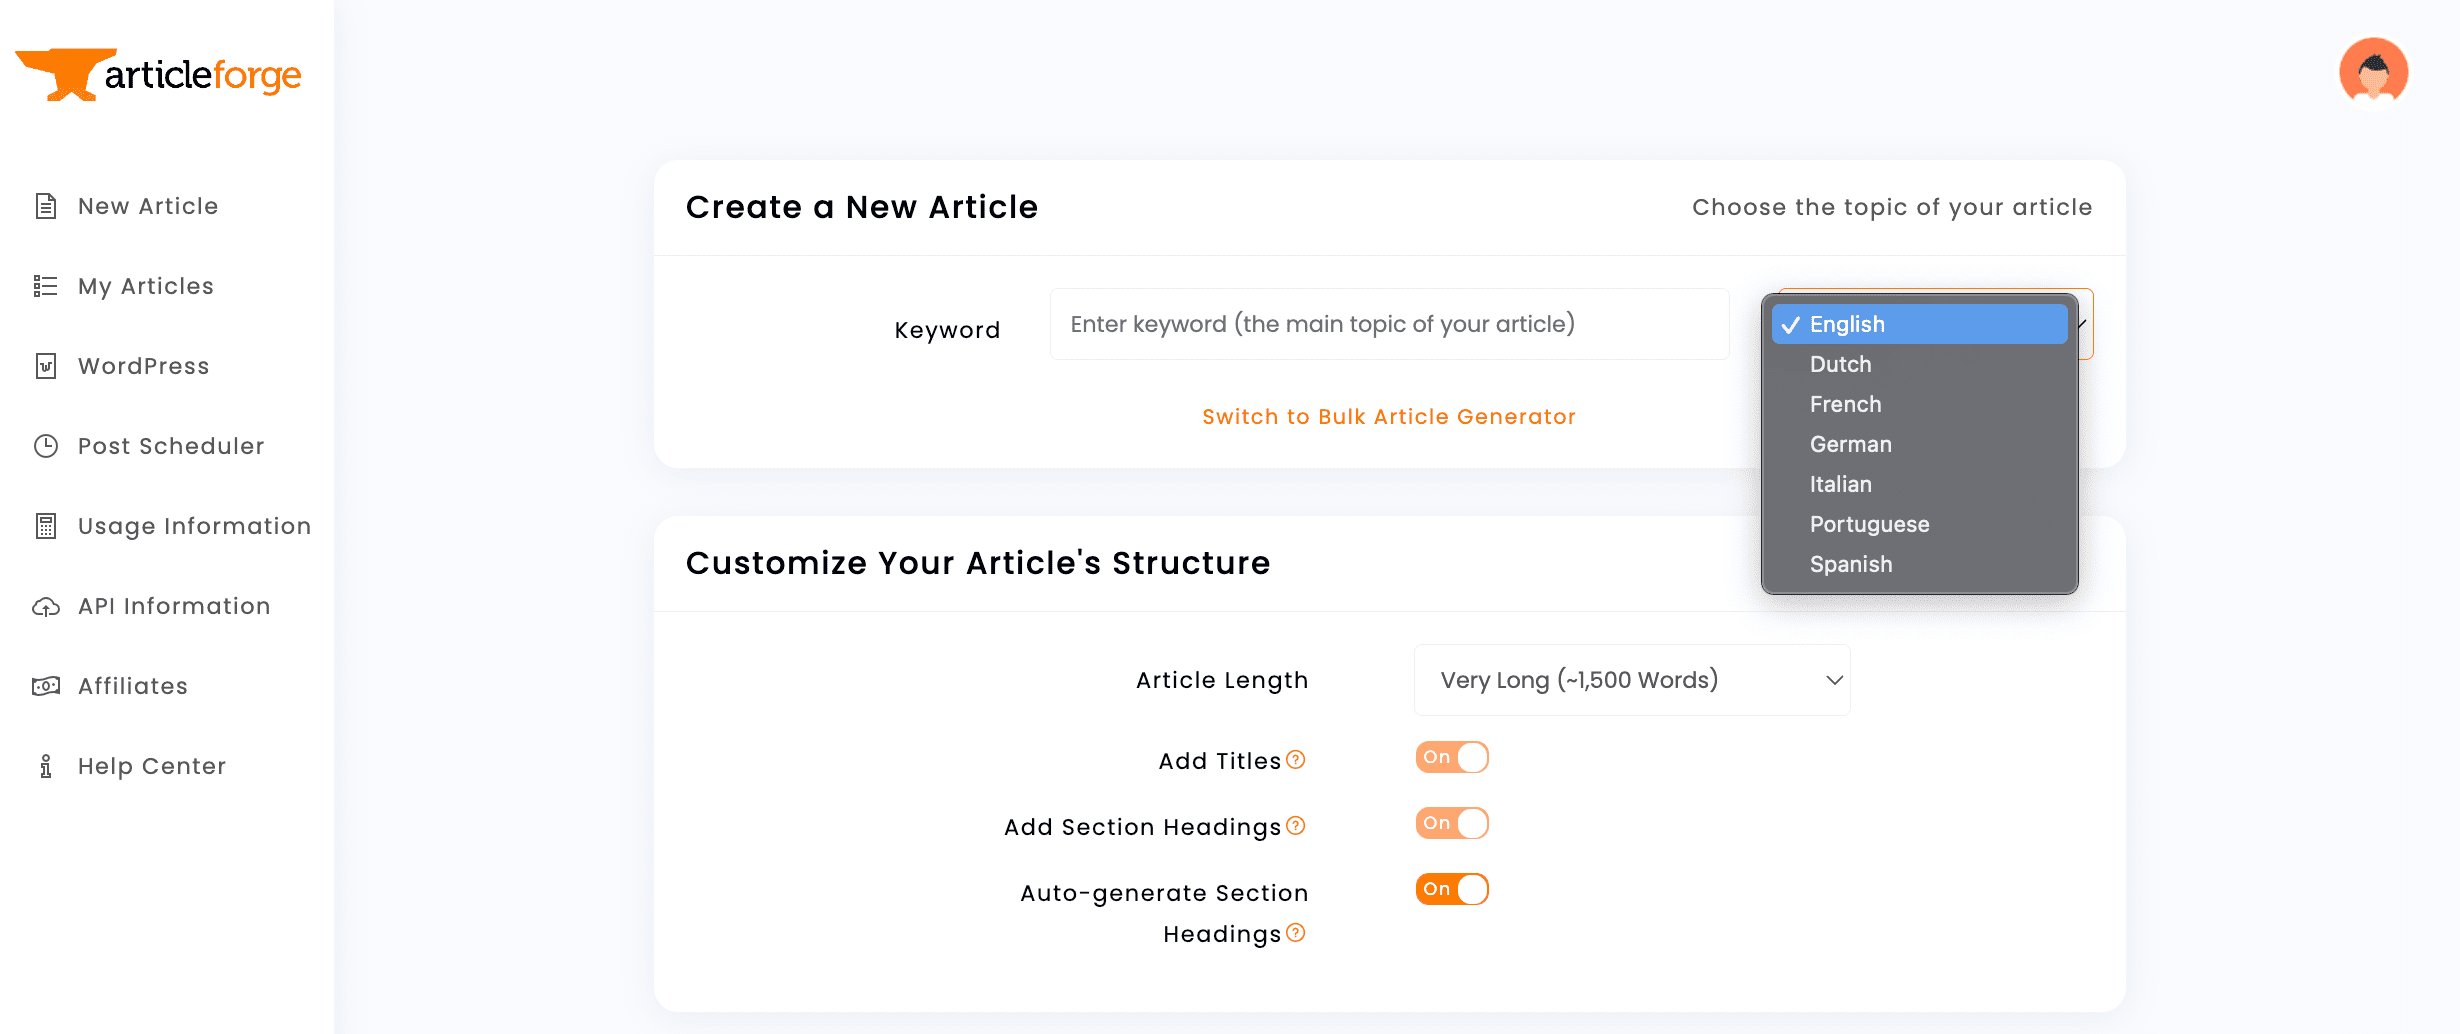
Task: Click the API Information cloud icon
Action: [45, 606]
